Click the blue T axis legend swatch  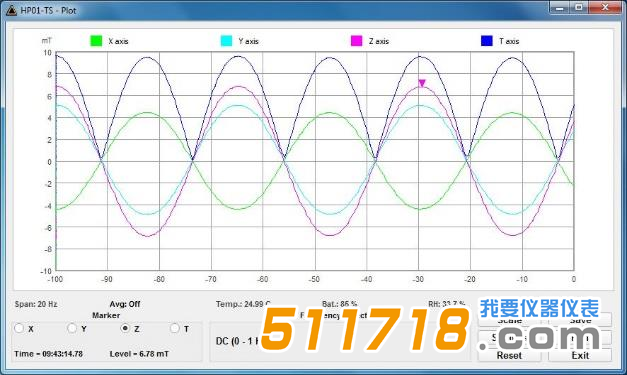[487, 41]
